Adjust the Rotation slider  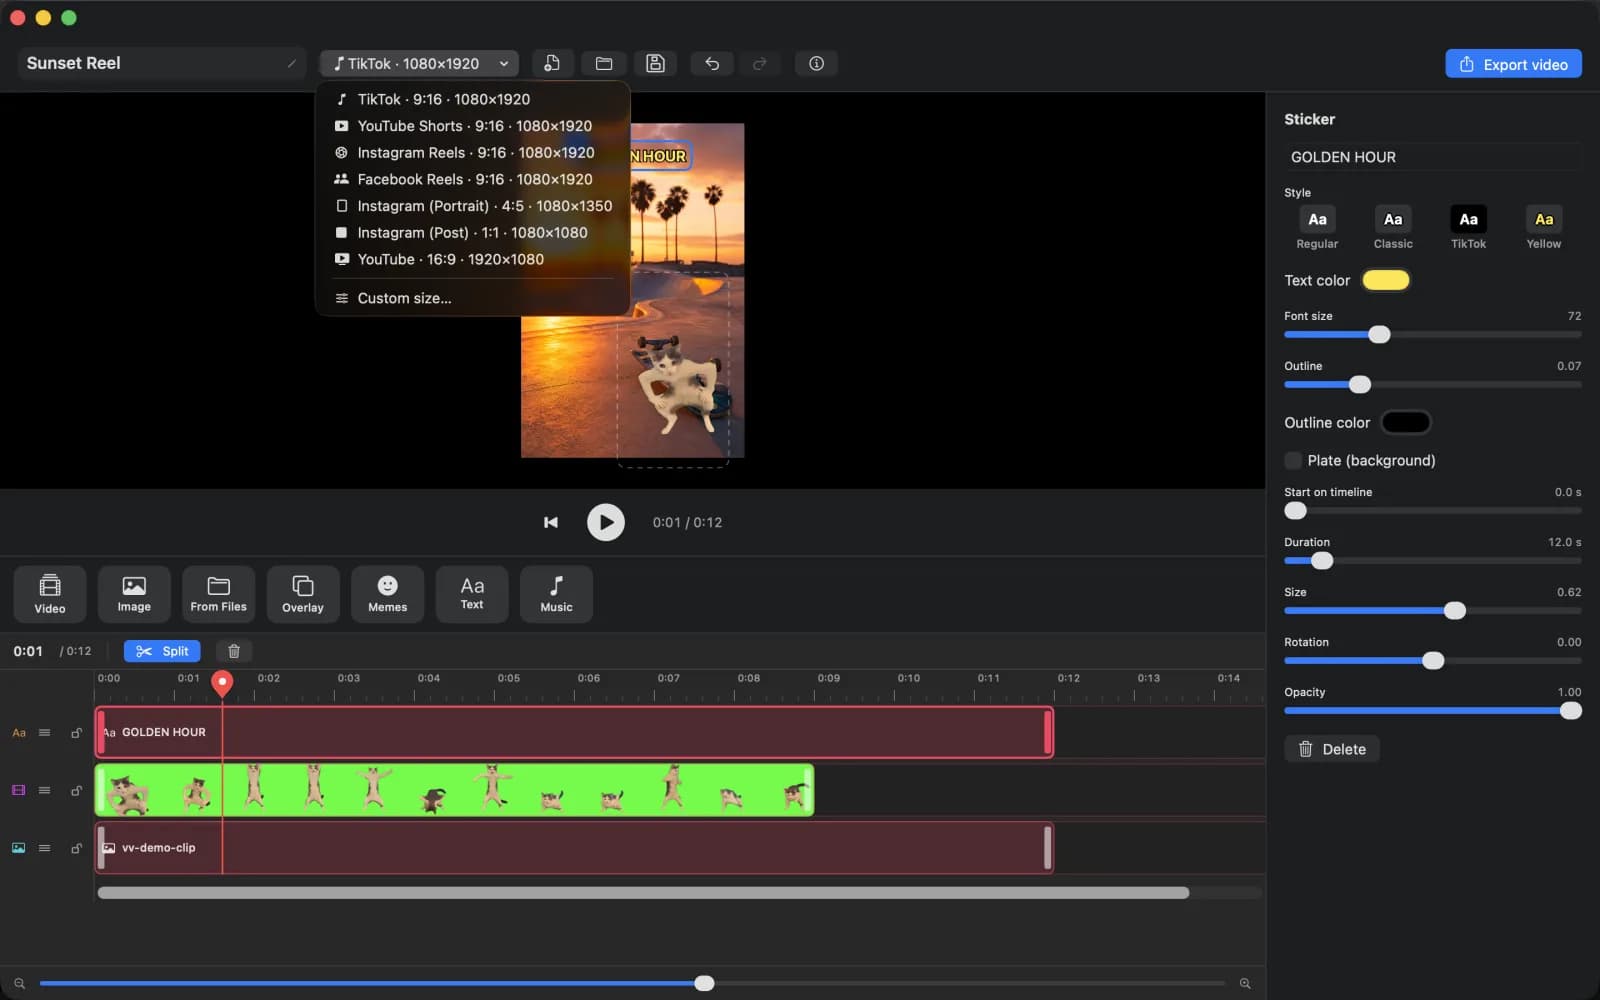[1433, 660]
